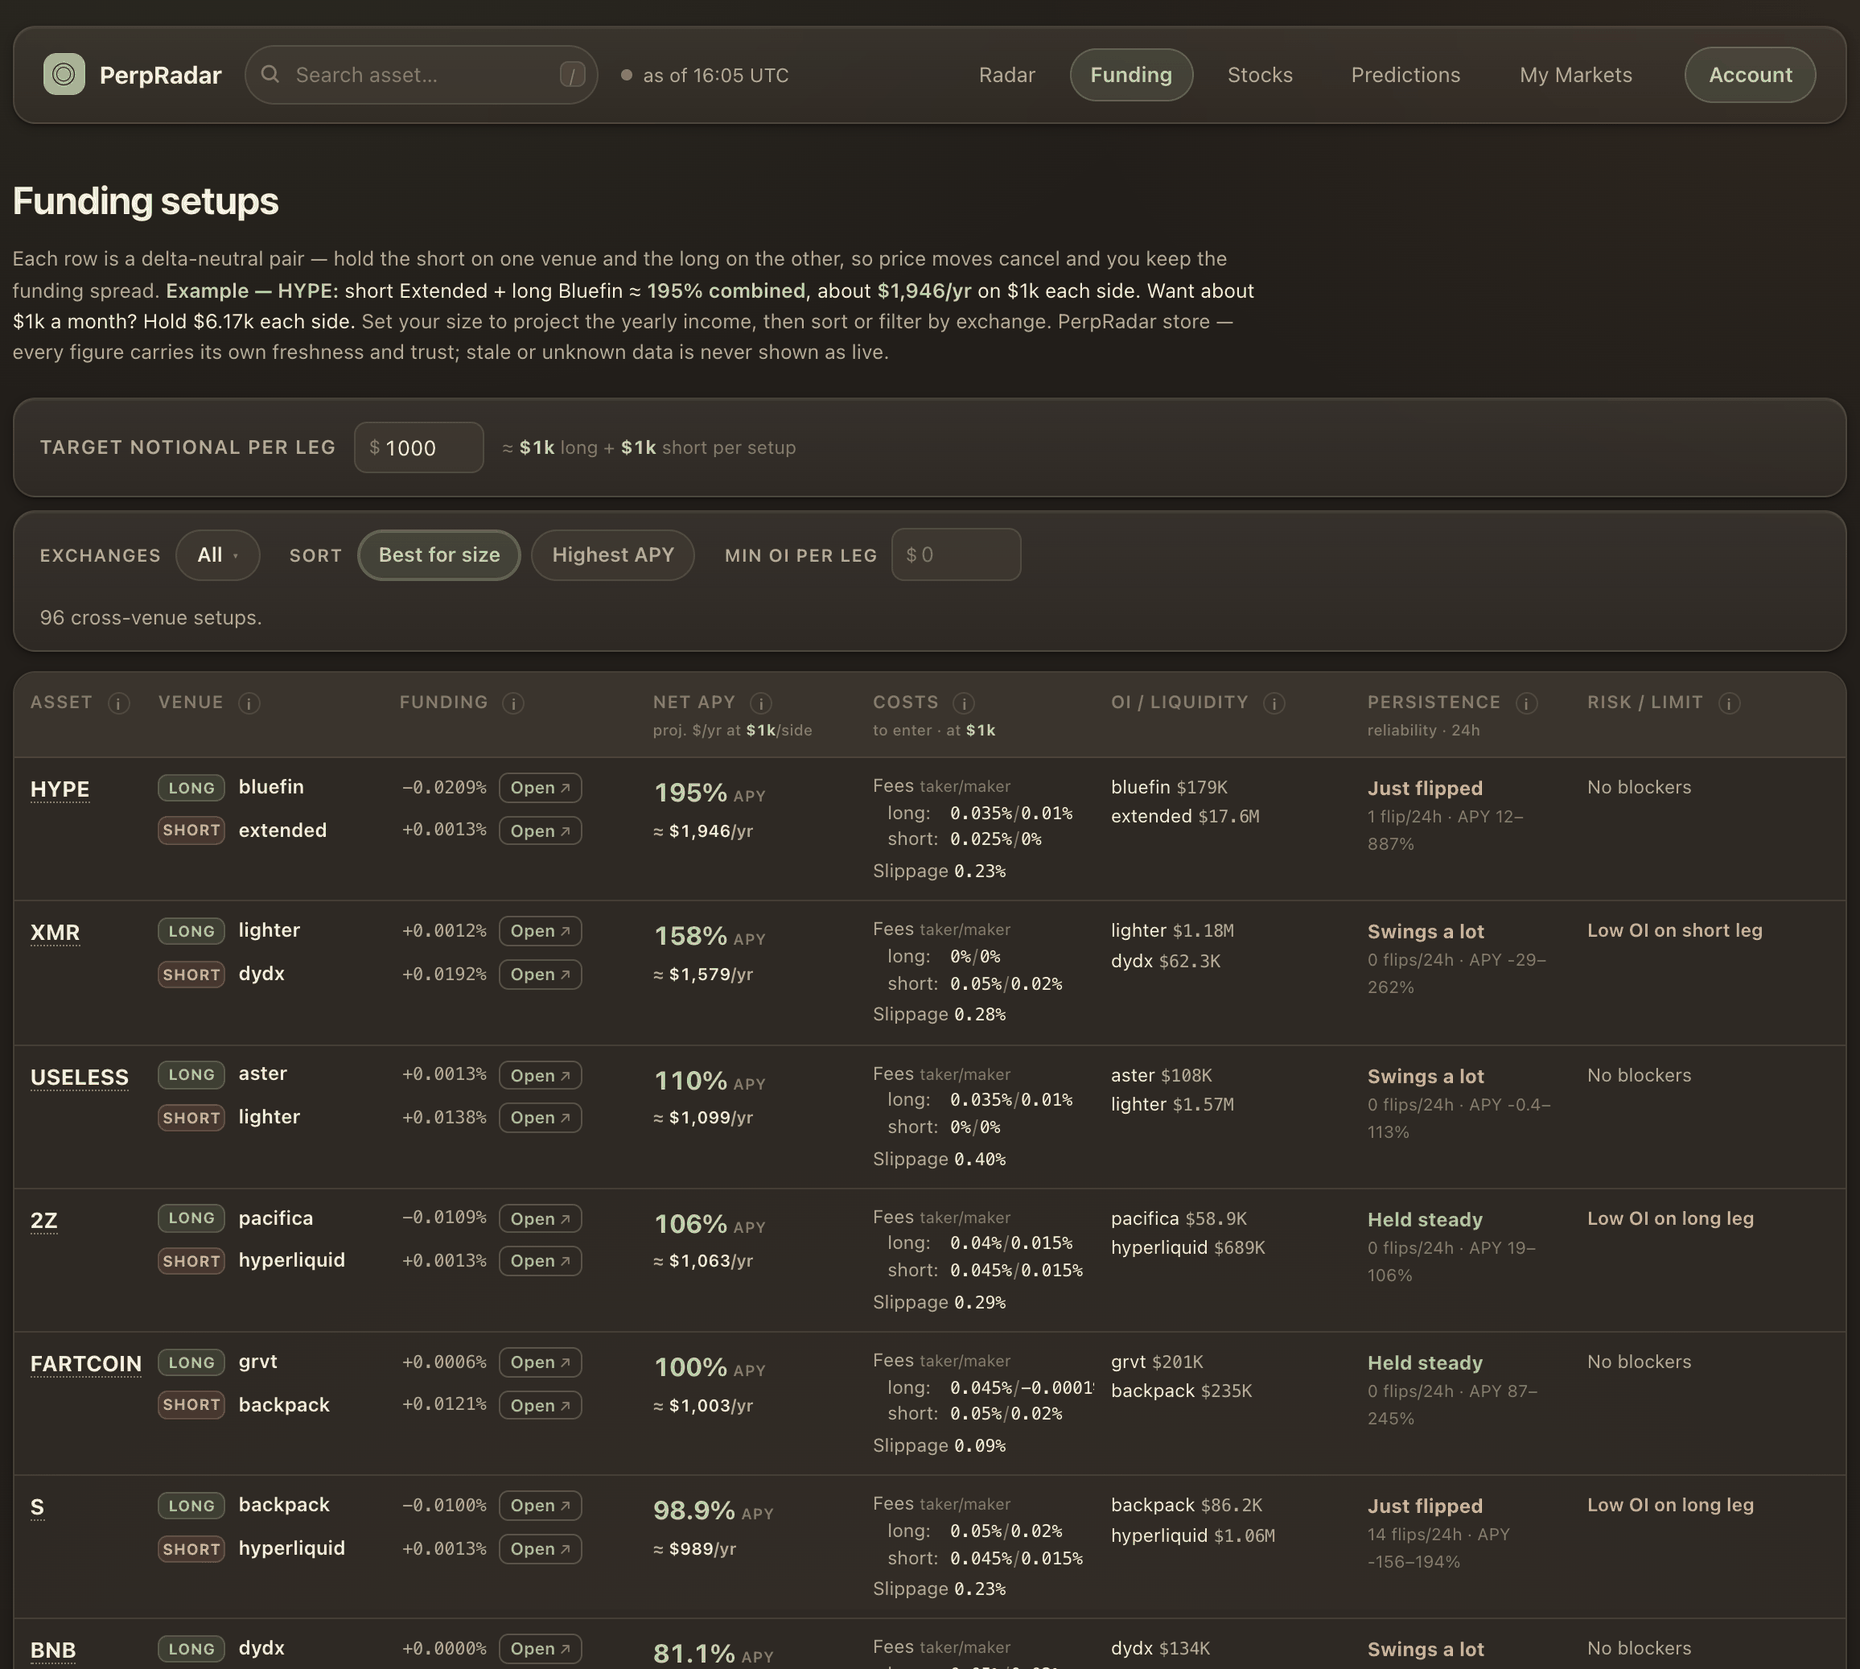Focus the Search asset input box
Viewport: 1860px width, 1669px height.
(x=421, y=75)
